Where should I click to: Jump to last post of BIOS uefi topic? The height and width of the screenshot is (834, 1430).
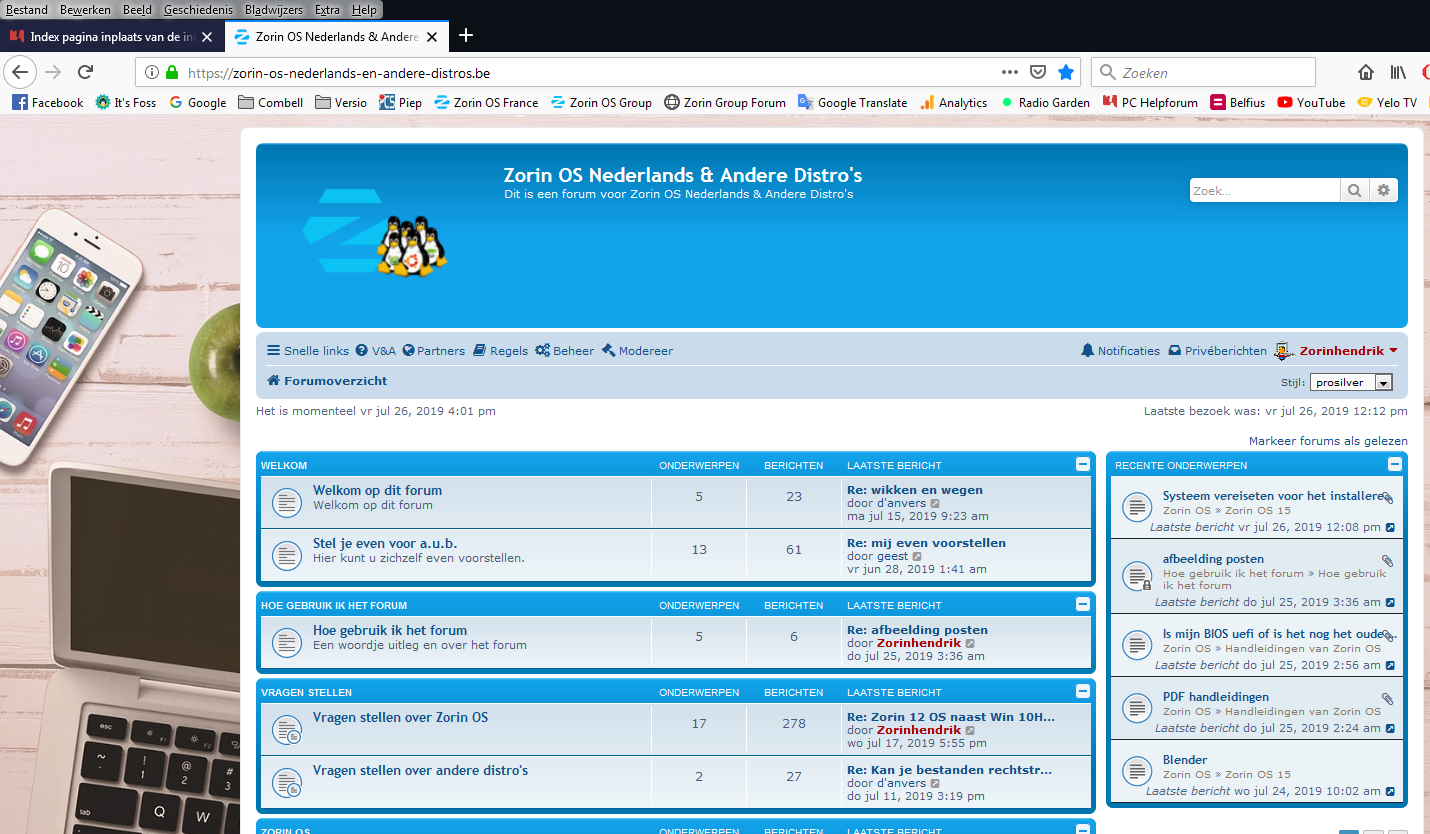(1390, 666)
